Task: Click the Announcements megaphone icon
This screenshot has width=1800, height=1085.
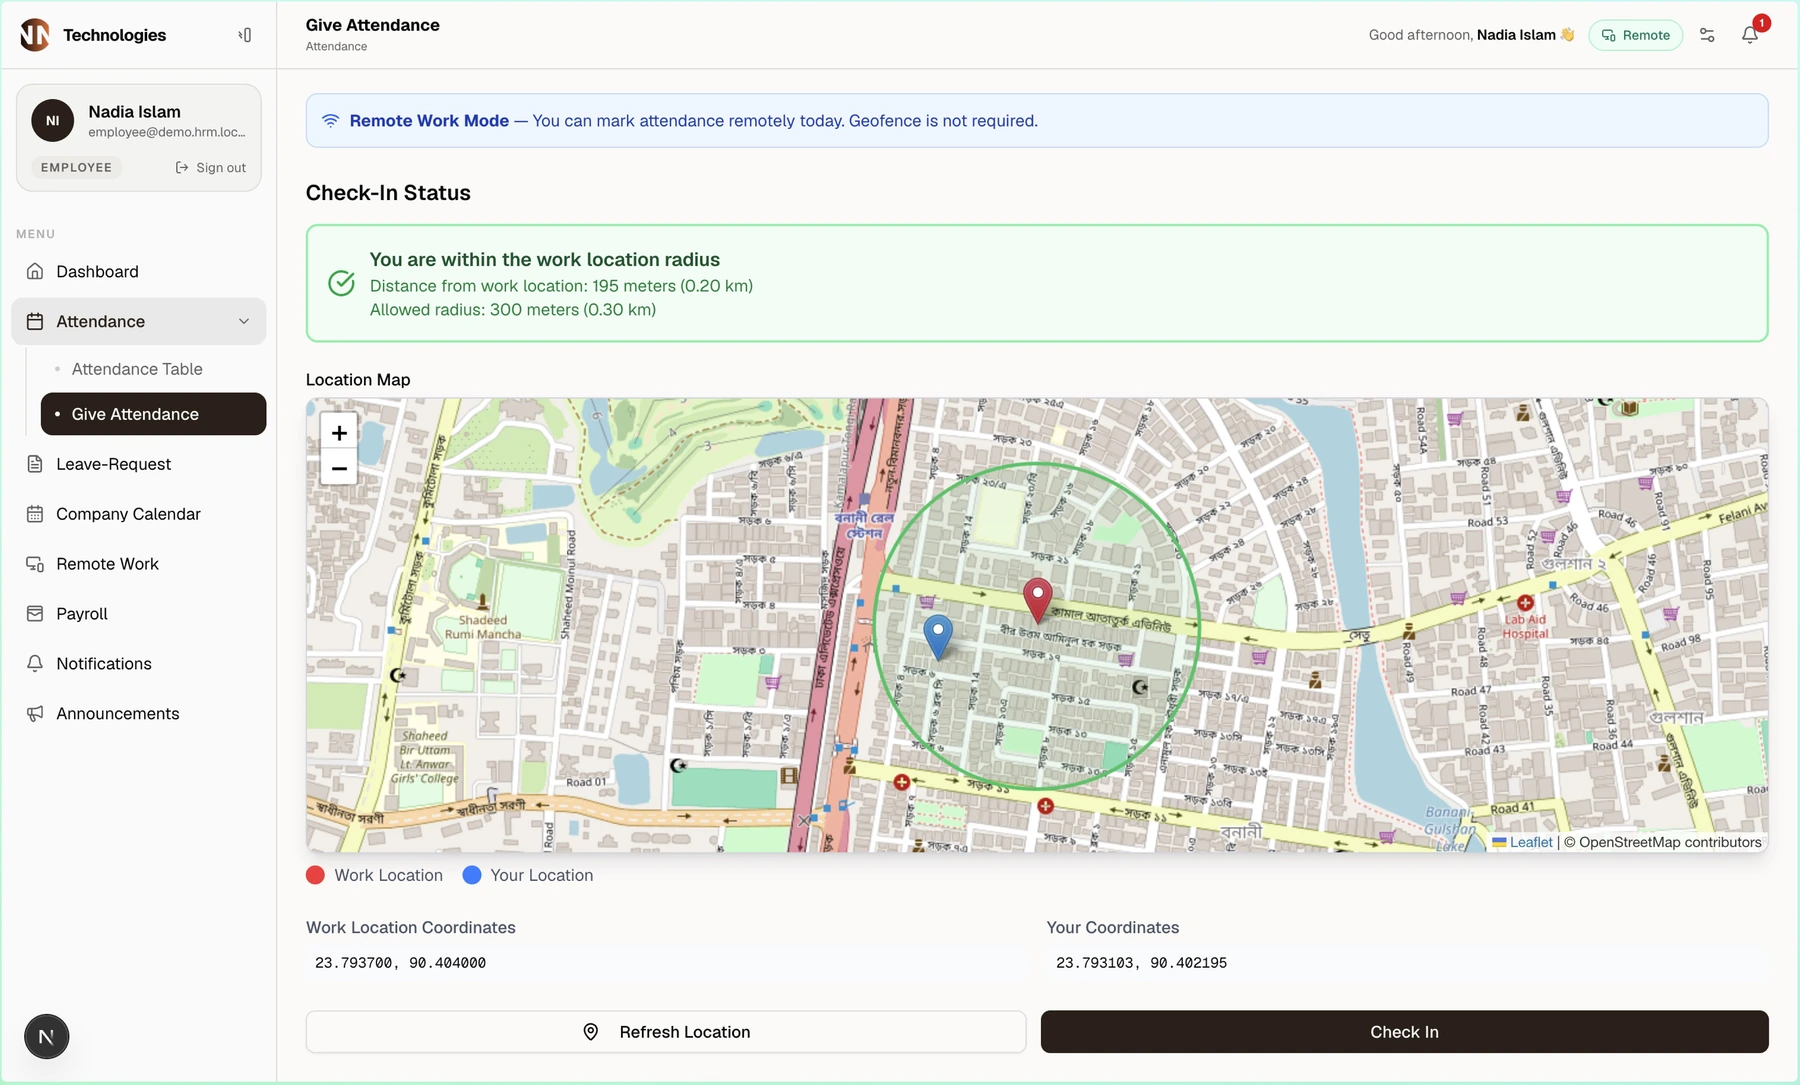Action: pyautogui.click(x=35, y=714)
